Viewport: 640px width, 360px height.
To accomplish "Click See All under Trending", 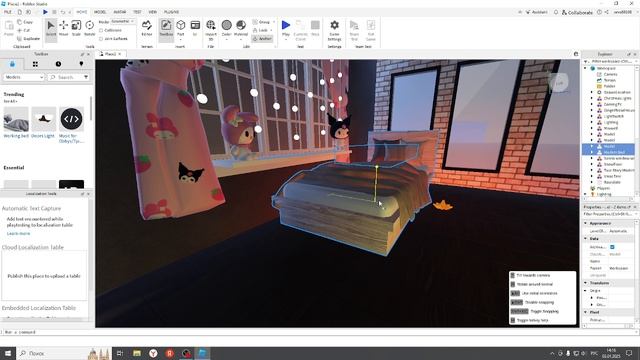I will click(10, 101).
